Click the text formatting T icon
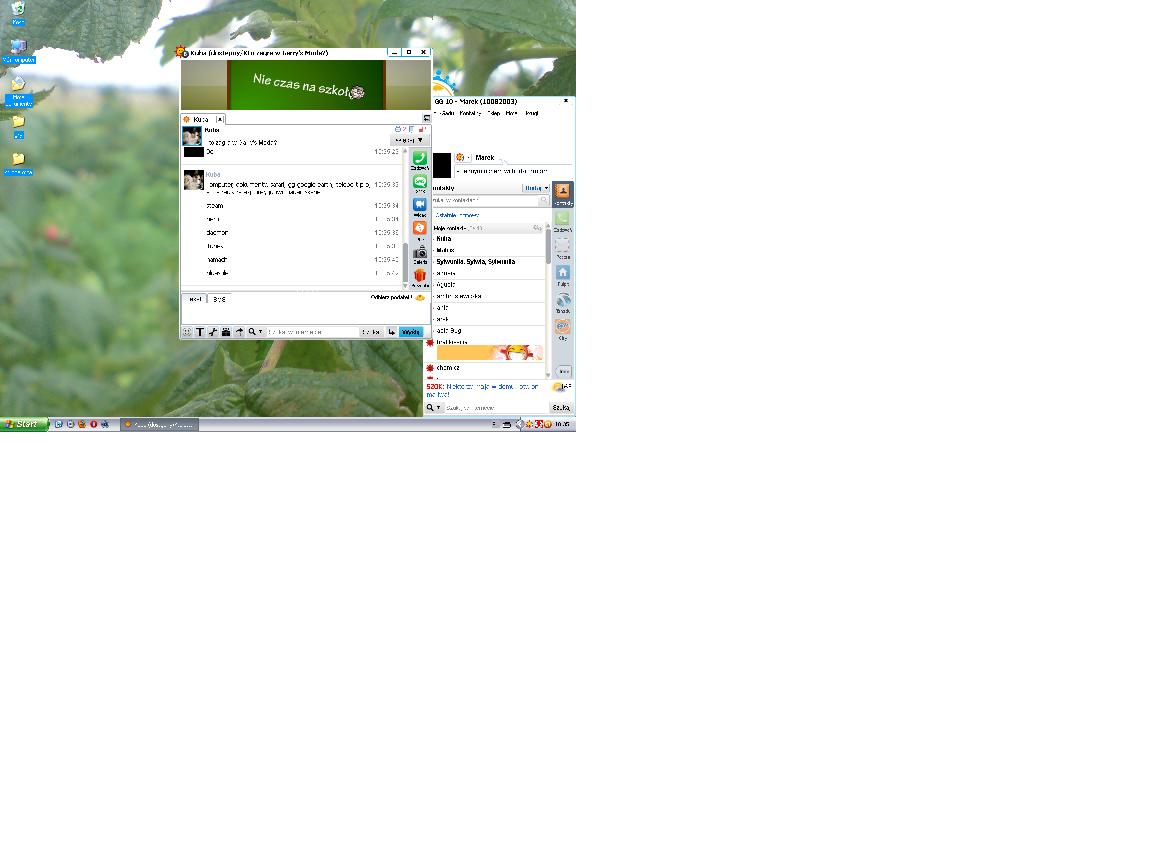This screenshot has height=864, width=1152. tap(200, 332)
